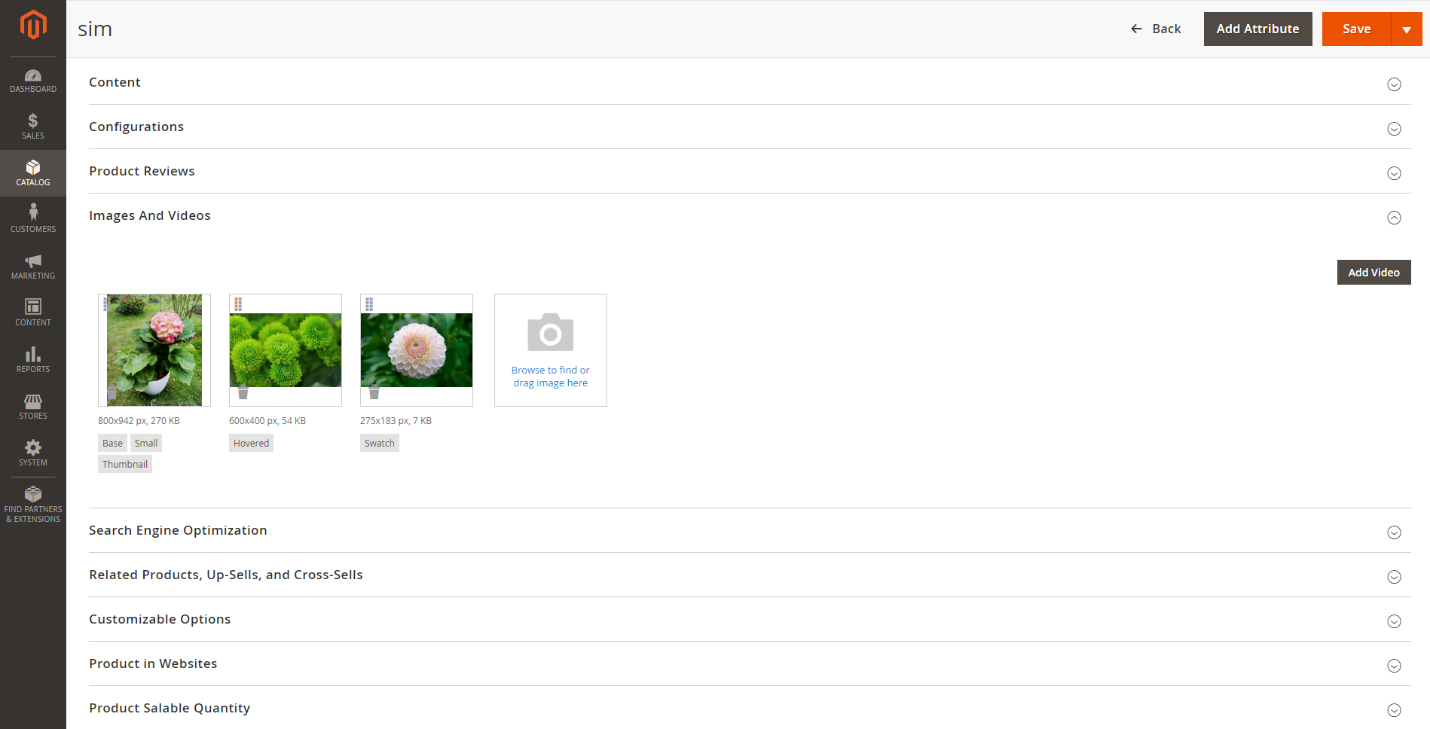Click the camera upload placeholder icon
Viewport: 1430px width, 729px height.
550,331
